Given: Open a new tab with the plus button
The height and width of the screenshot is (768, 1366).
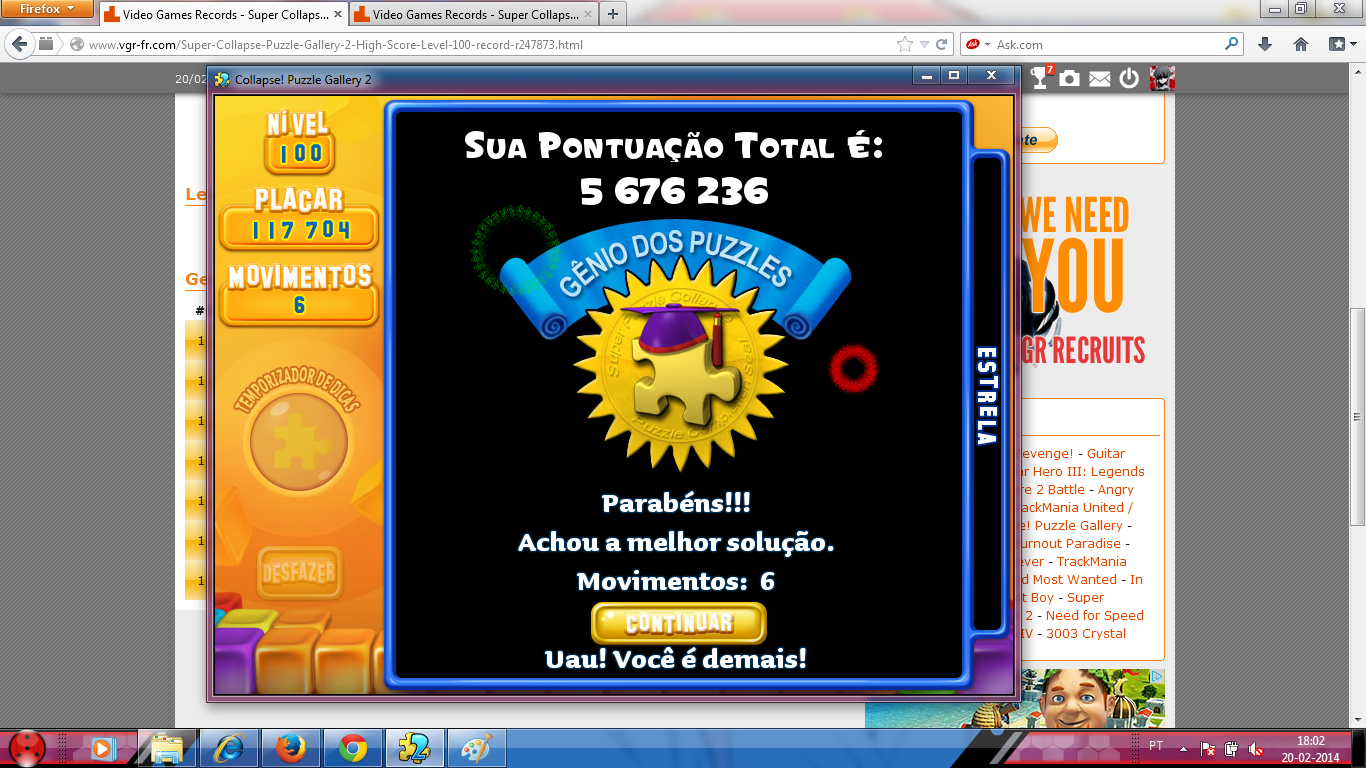Looking at the screenshot, I should click(612, 14).
